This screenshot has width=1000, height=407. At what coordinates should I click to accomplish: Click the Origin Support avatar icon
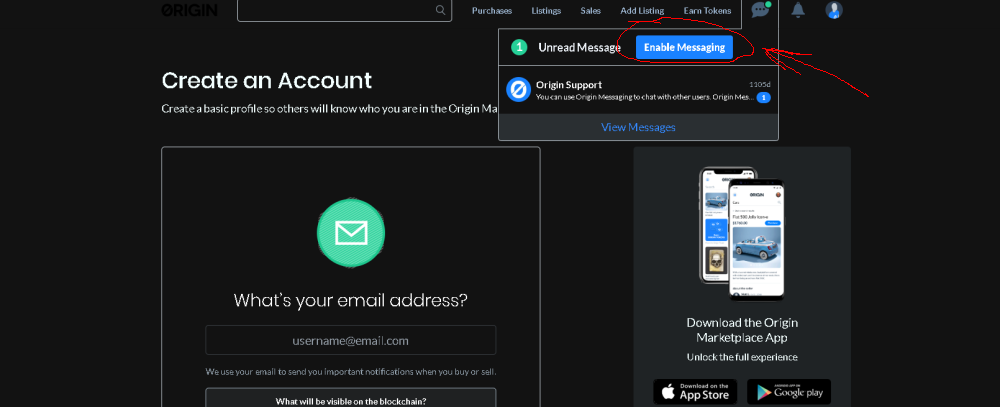click(518, 89)
